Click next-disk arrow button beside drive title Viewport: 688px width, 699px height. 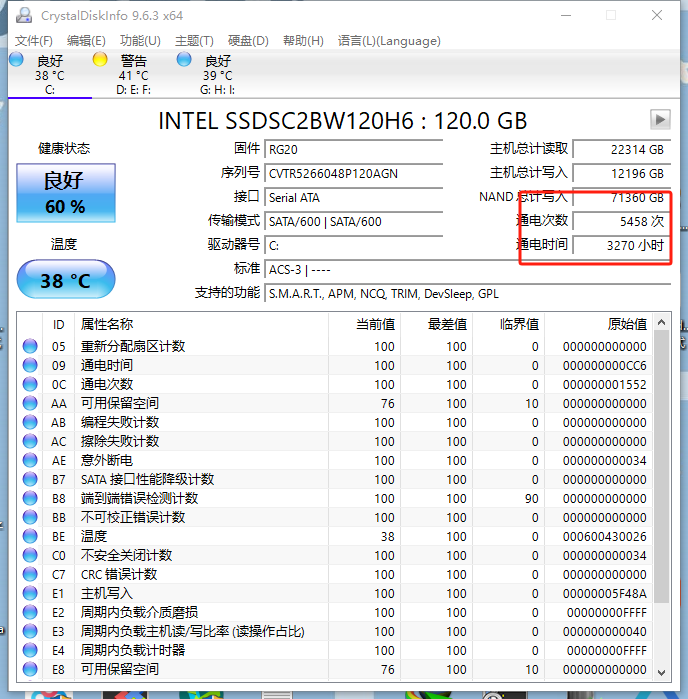tap(660, 119)
